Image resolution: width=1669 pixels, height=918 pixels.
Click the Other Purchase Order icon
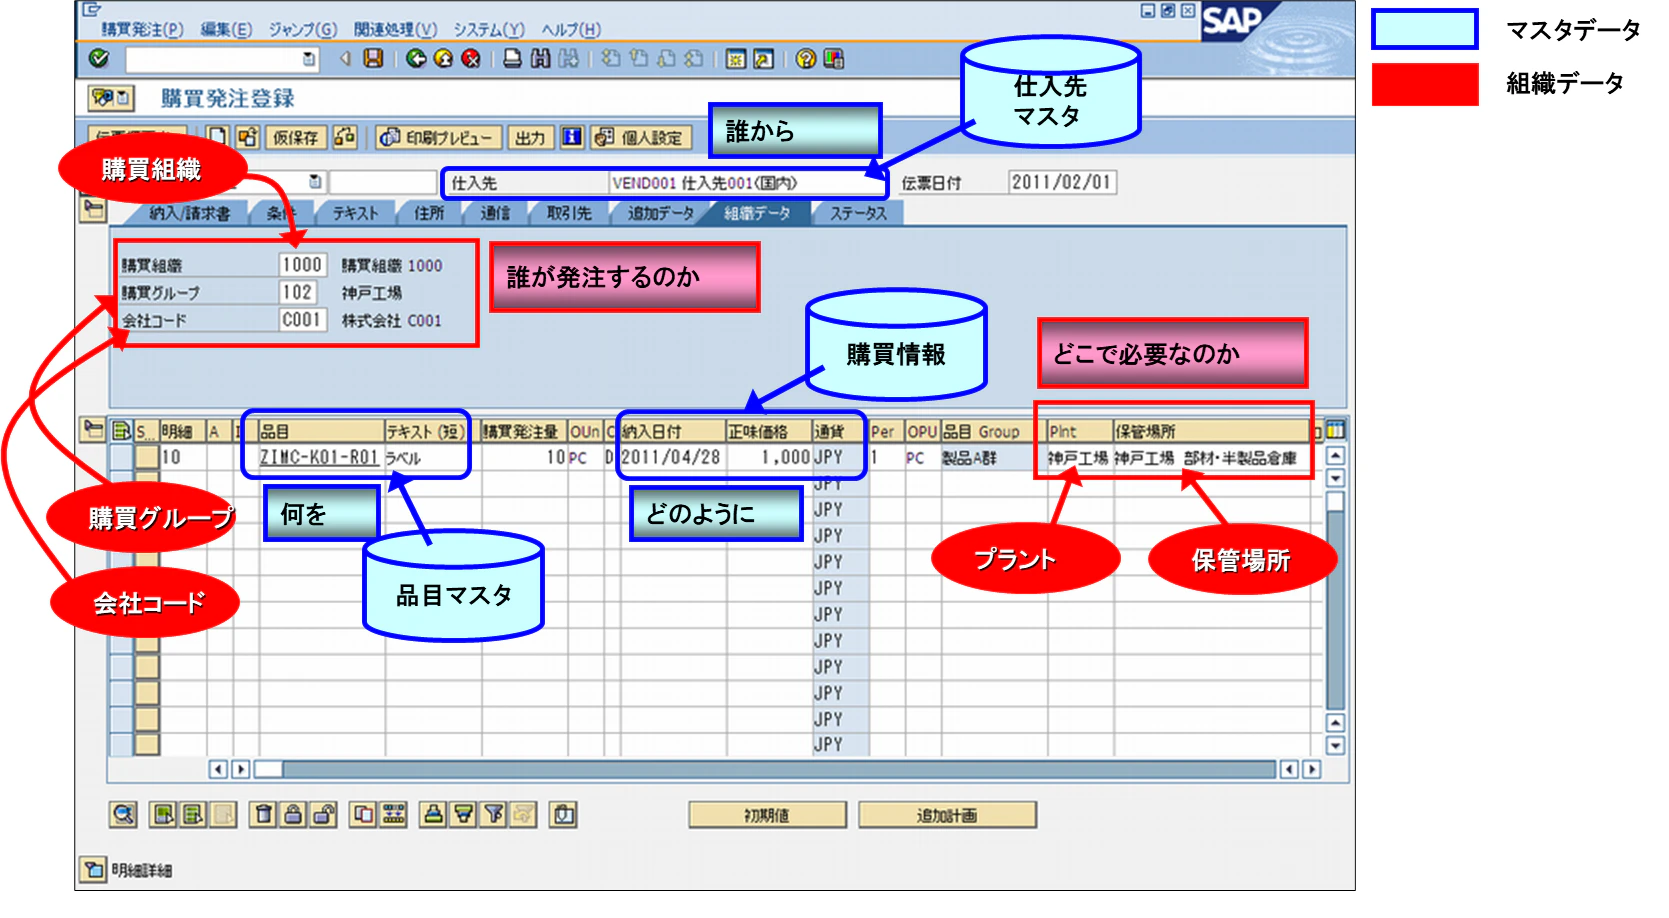pyautogui.click(x=247, y=136)
